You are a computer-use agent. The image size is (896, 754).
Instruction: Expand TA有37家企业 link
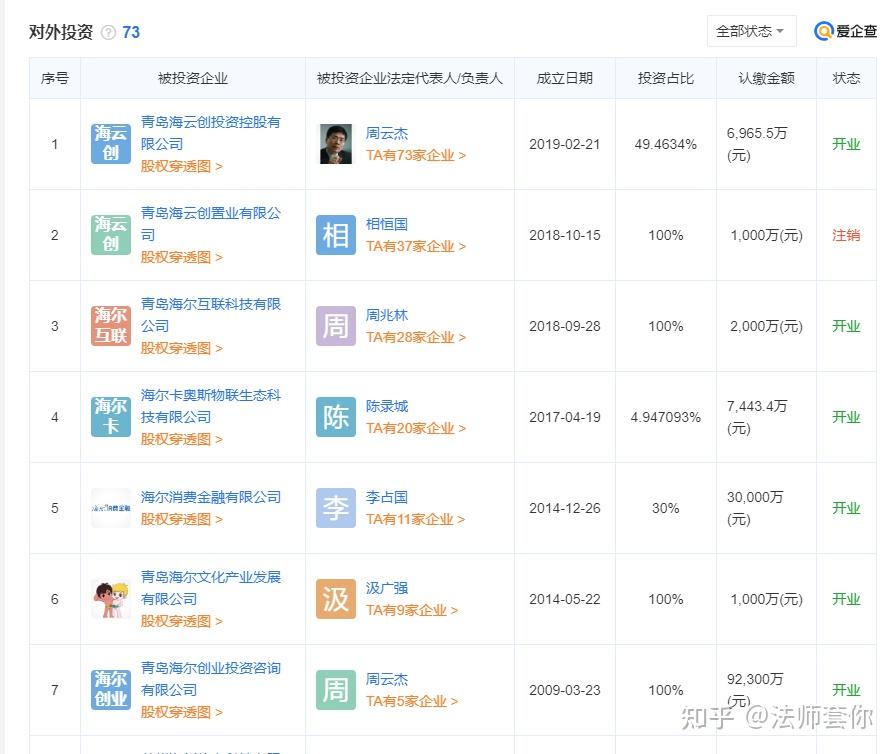416,246
